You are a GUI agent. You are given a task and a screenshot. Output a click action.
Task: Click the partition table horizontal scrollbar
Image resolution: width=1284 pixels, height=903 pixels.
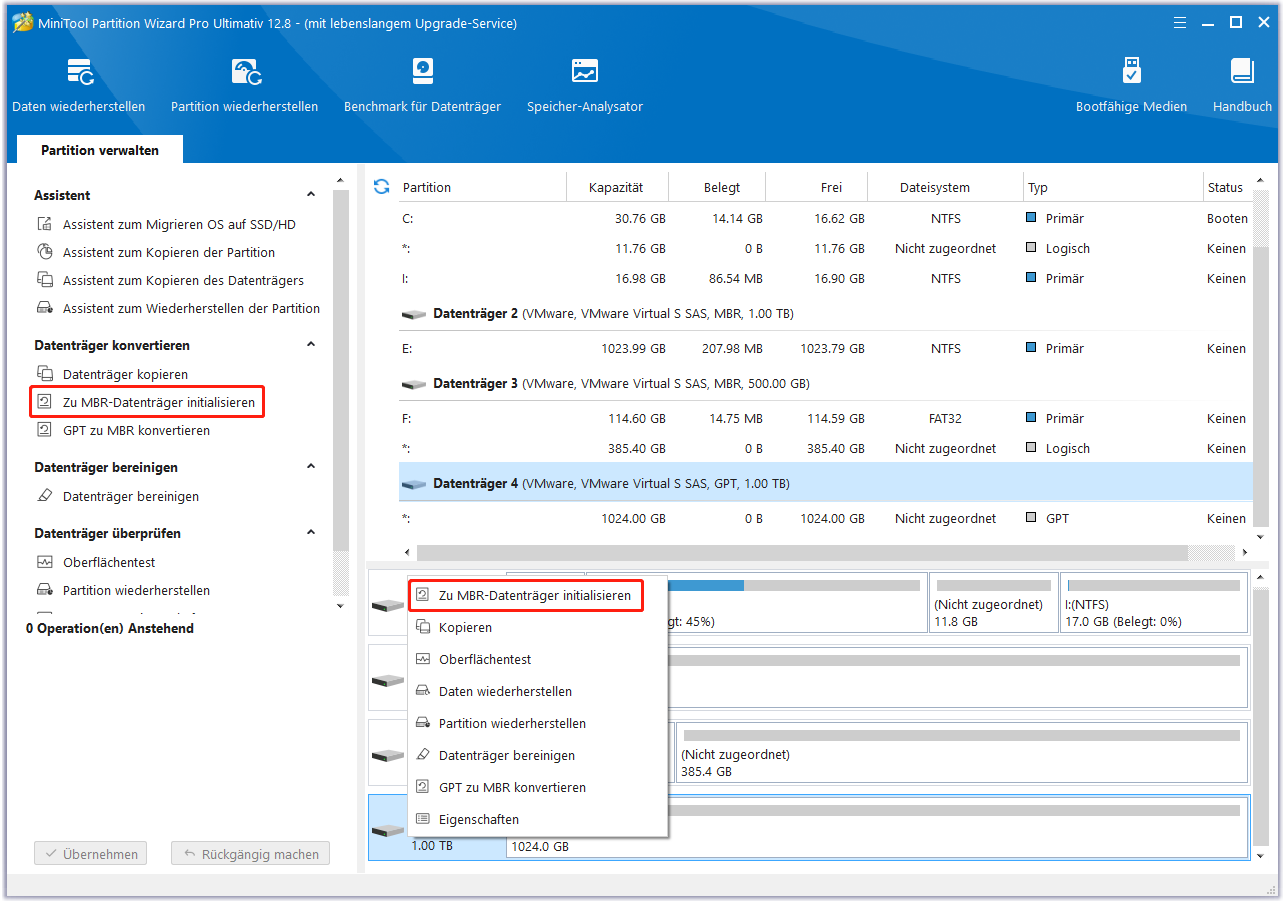pos(802,553)
